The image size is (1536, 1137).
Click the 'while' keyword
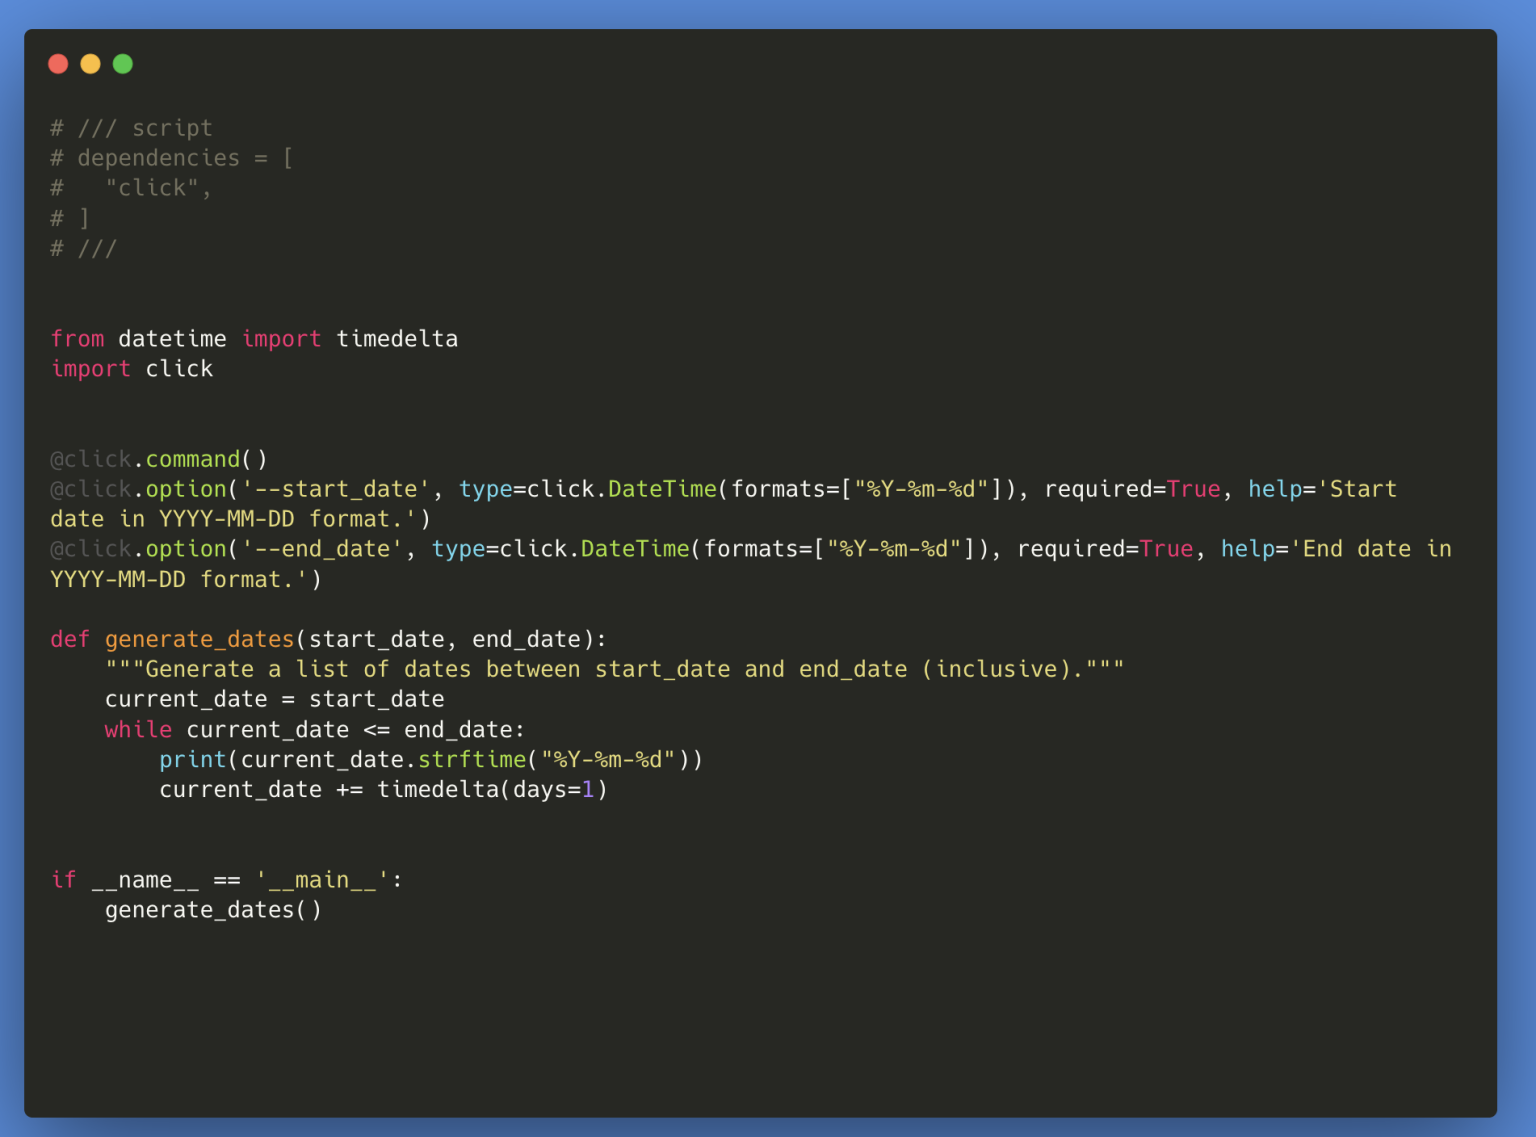coord(138,730)
